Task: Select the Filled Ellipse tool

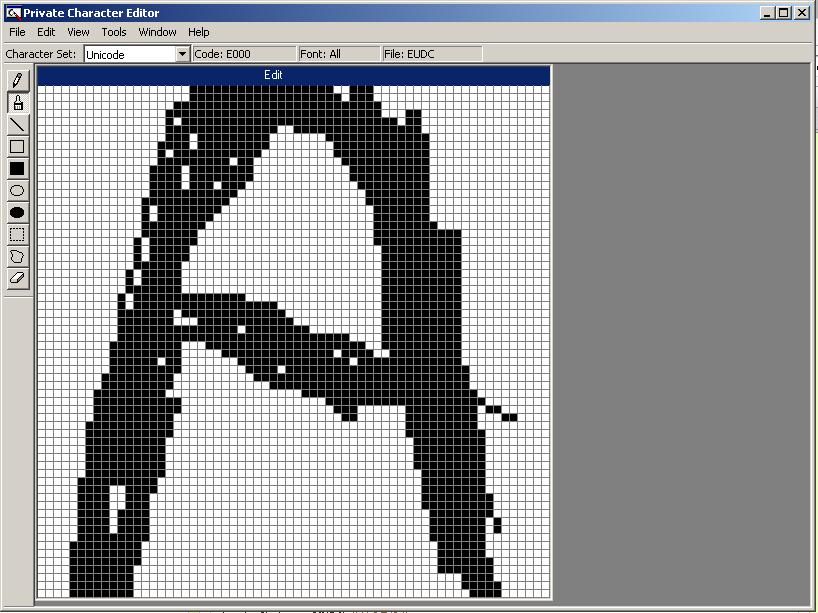Action: [x=17, y=212]
